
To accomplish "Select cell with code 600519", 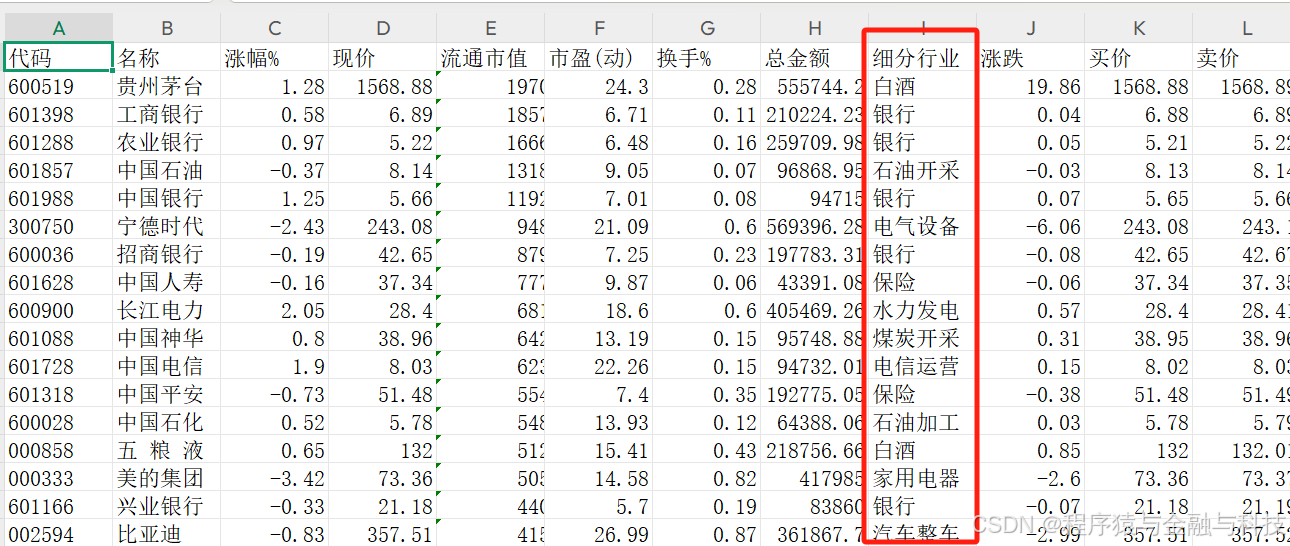I will point(58,86).
